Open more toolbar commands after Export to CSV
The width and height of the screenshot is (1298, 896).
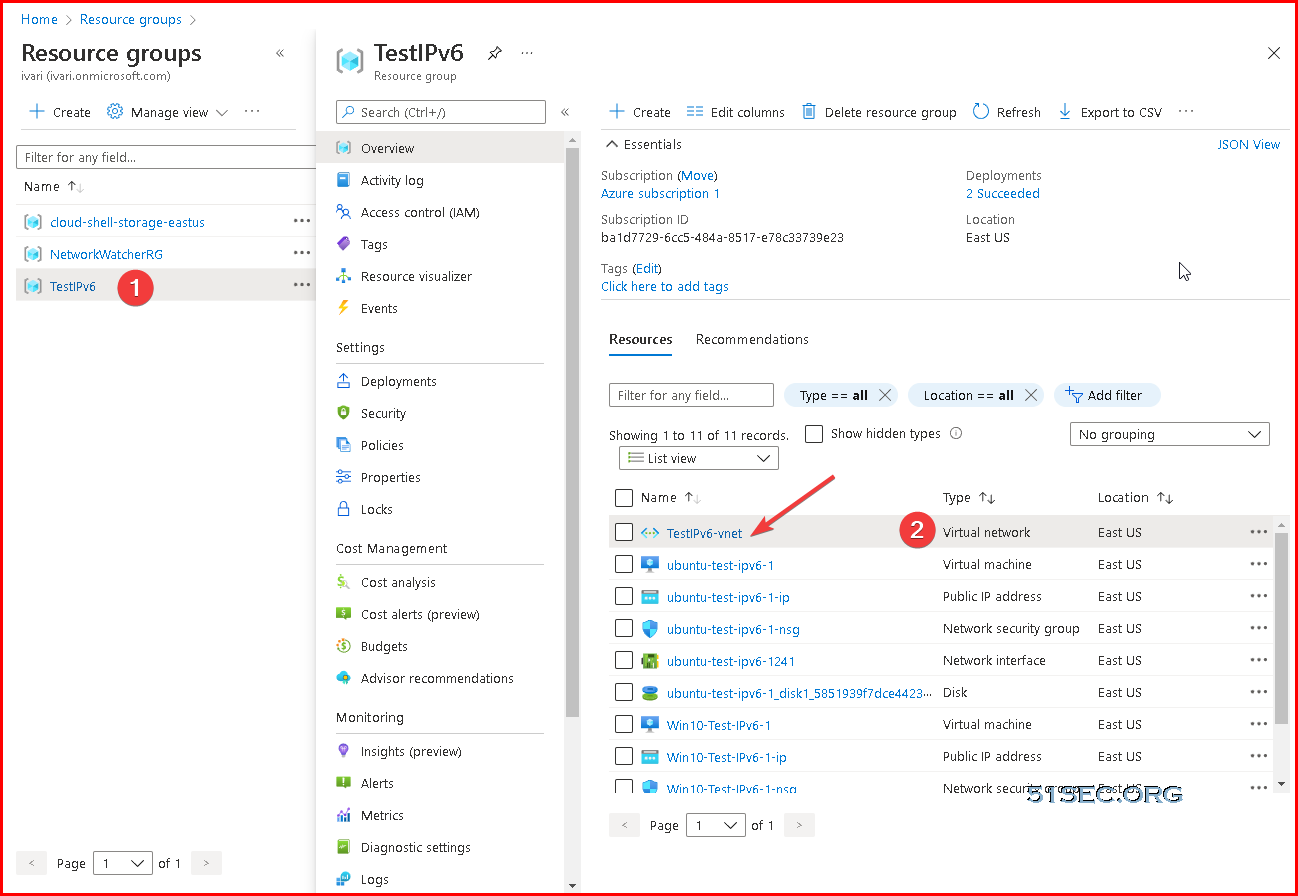click(x=1186, y=112)
